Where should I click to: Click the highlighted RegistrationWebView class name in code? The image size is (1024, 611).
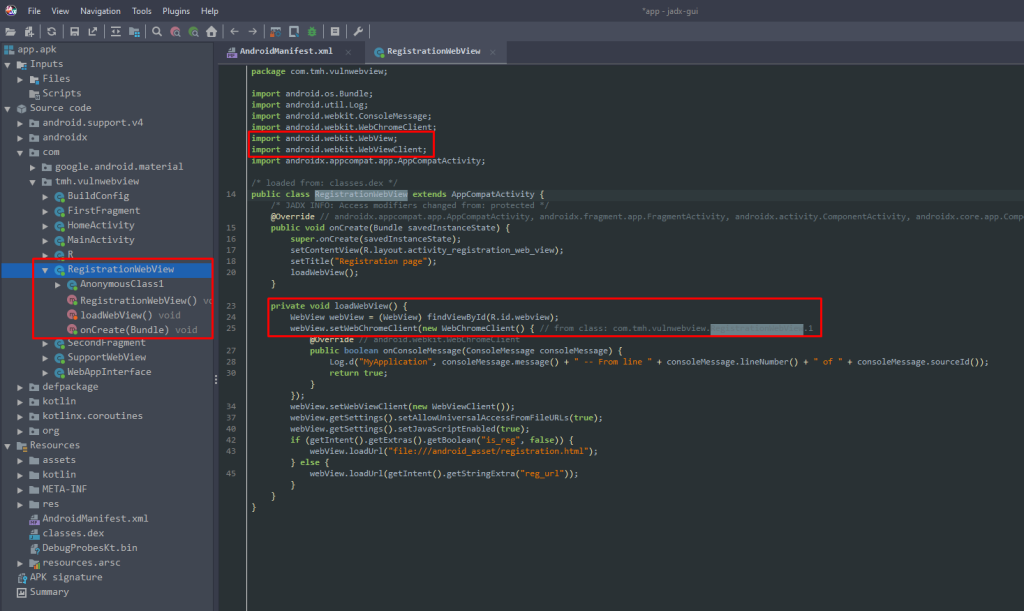tap(361, 194)
